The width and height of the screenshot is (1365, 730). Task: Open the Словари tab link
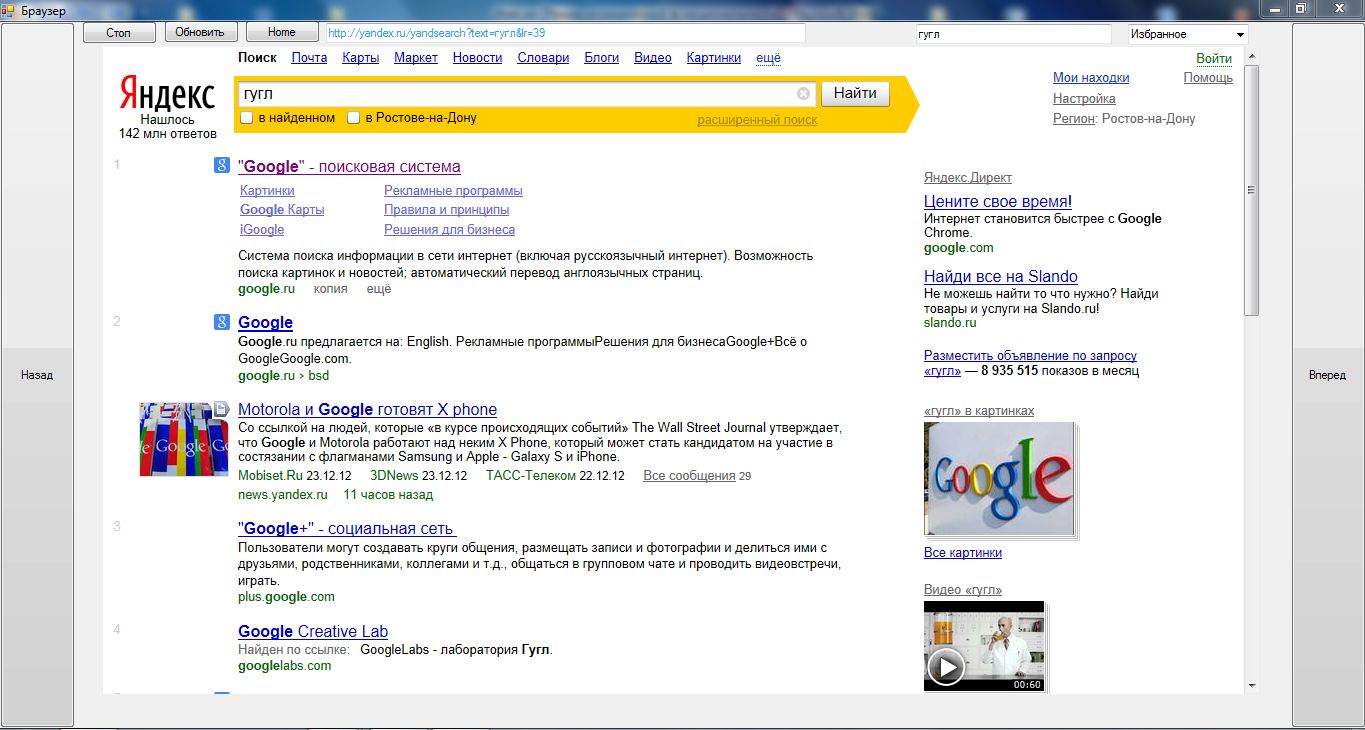pos(543,58)
